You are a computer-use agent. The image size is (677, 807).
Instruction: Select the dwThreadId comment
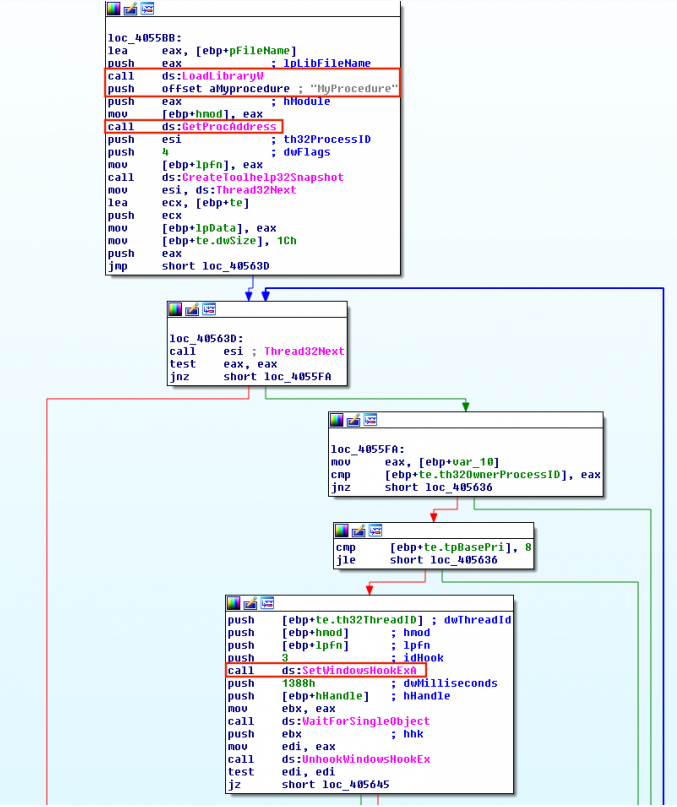(x=478, y=620)
